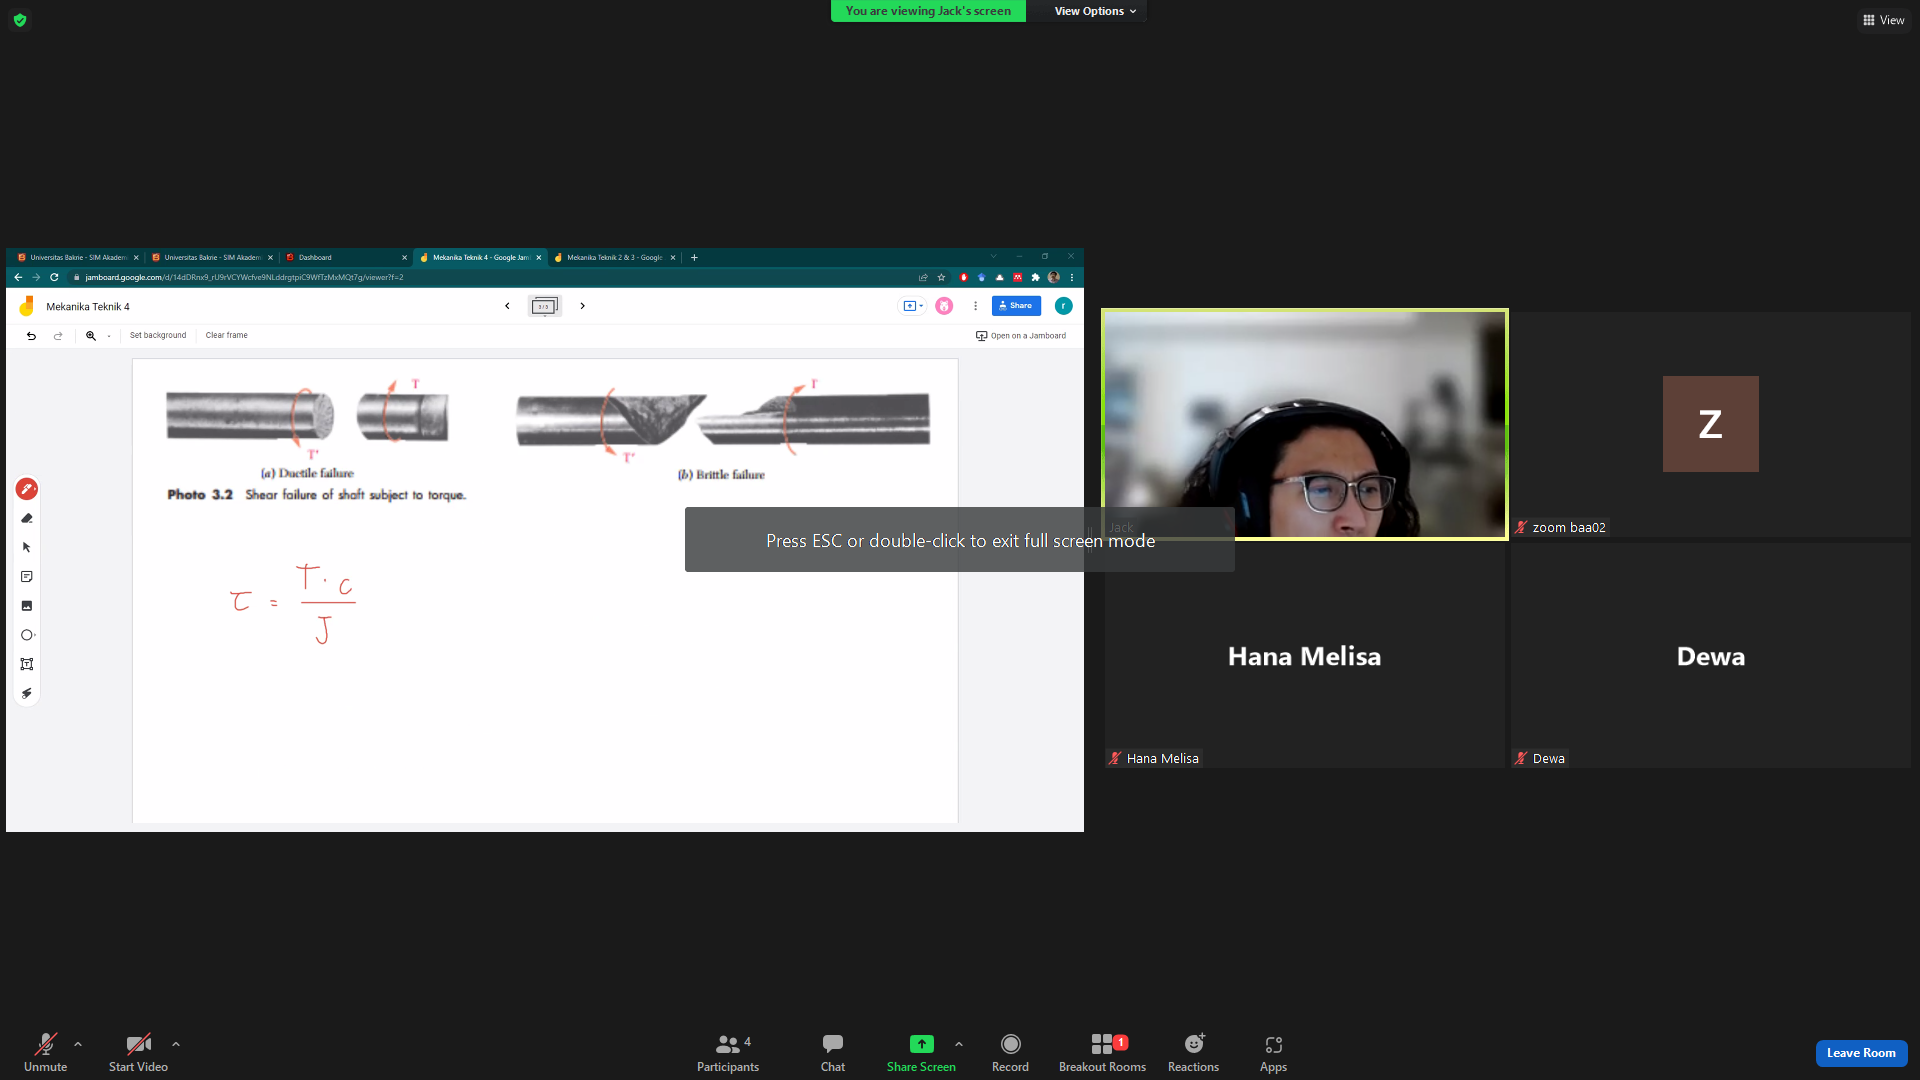Expand the Jamboard frame bar indicator
The height and width of the screenshot is (1080, 1920).
pos(545,306)
